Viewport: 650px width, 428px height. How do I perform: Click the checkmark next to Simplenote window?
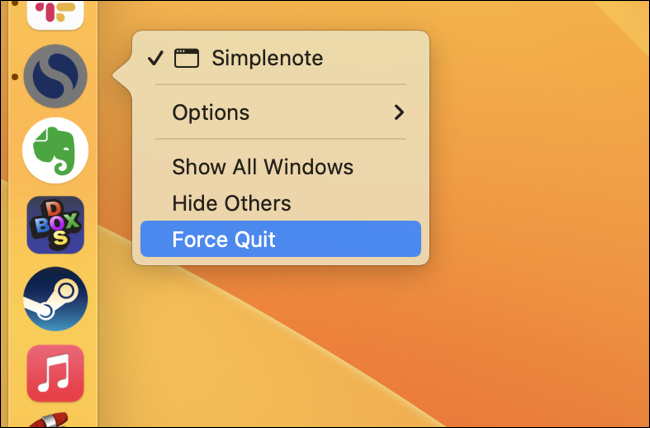156,58
